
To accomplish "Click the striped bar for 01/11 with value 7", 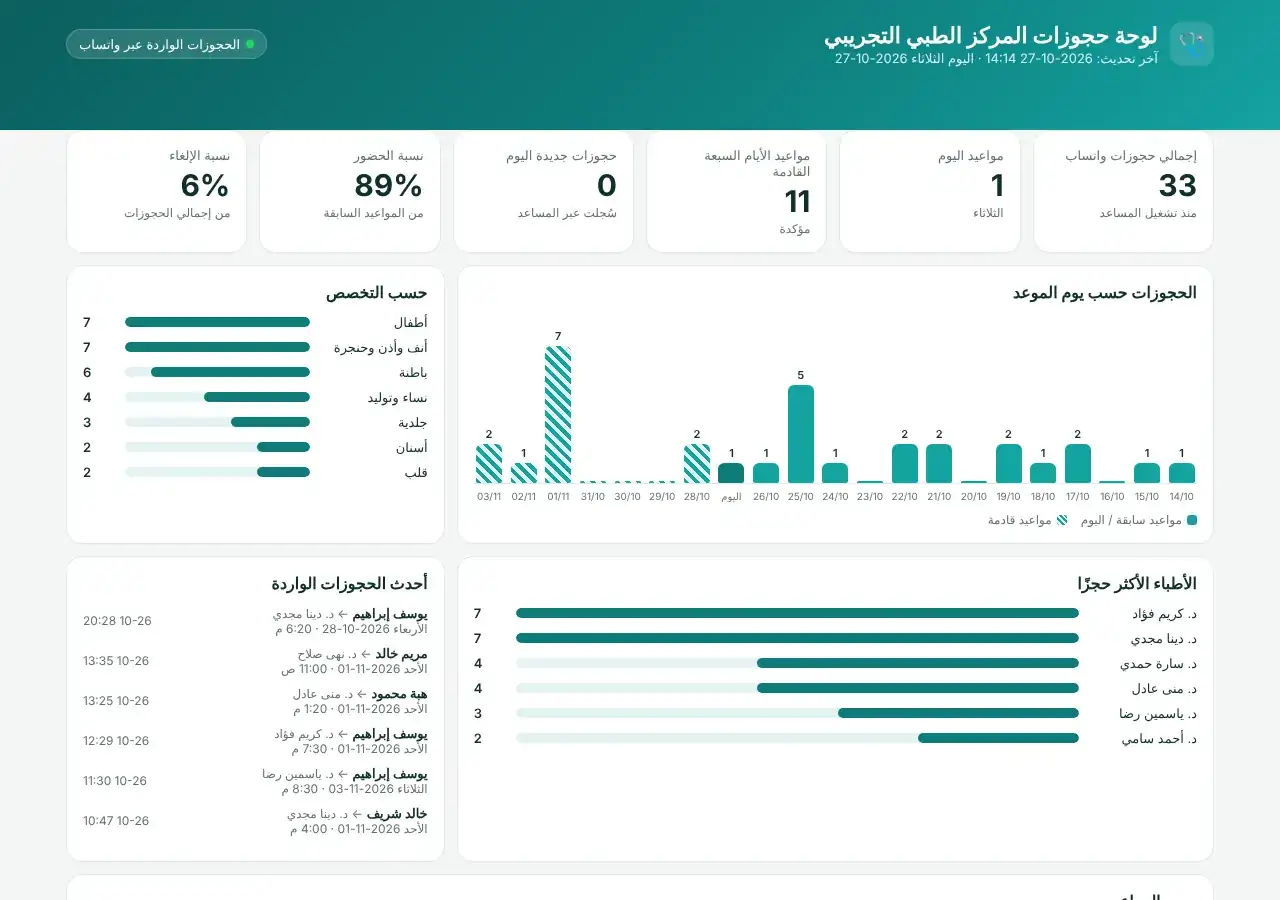I will [x=558, y=415].
